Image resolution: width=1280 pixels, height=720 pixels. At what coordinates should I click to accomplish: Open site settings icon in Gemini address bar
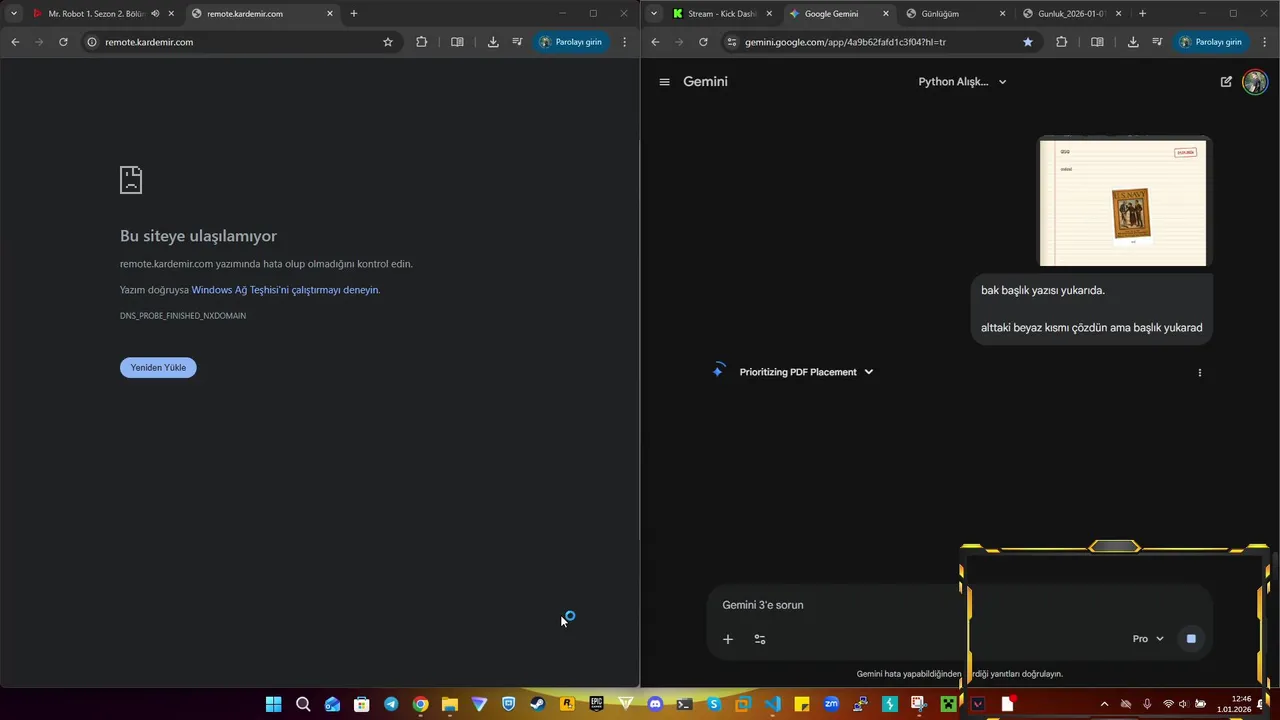[731, 42]
